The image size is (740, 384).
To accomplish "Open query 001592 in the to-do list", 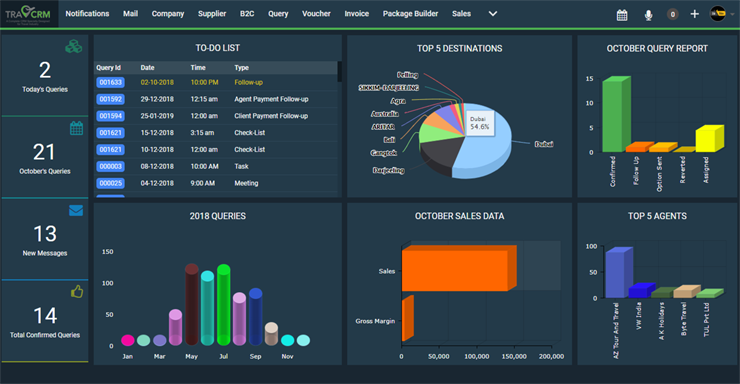I will 110,99.
